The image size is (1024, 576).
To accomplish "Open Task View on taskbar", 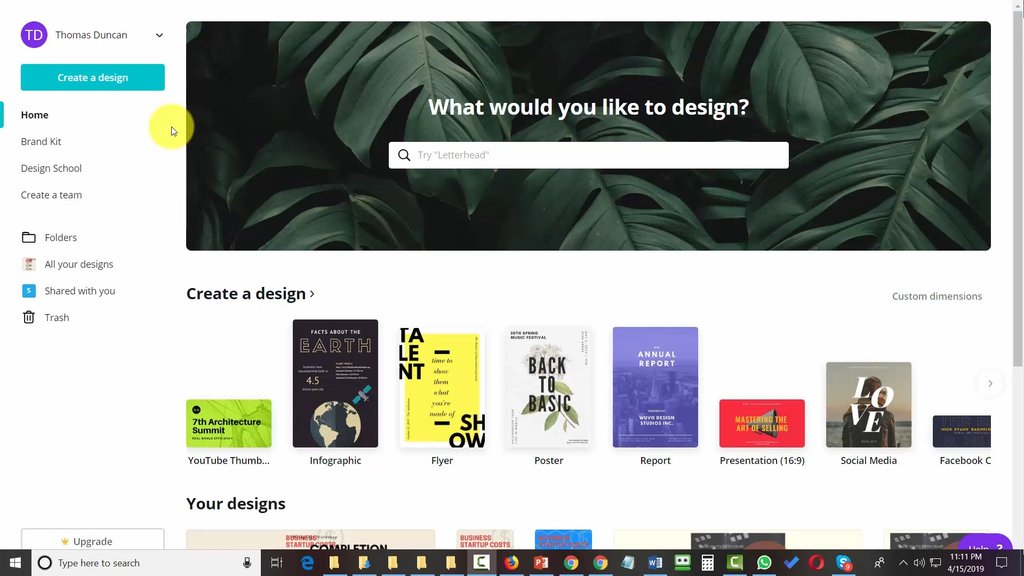I will tap(276, 563).
